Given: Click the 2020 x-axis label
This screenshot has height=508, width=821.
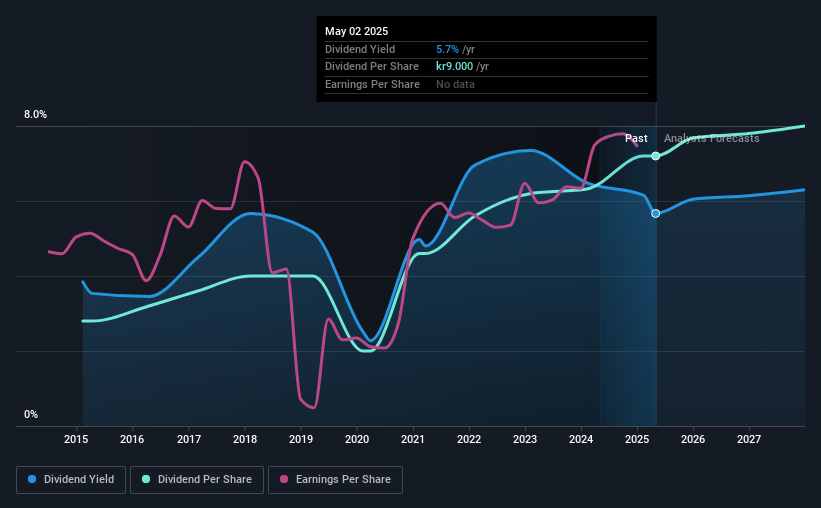Looking at the screenshot, I should (357, 439).
